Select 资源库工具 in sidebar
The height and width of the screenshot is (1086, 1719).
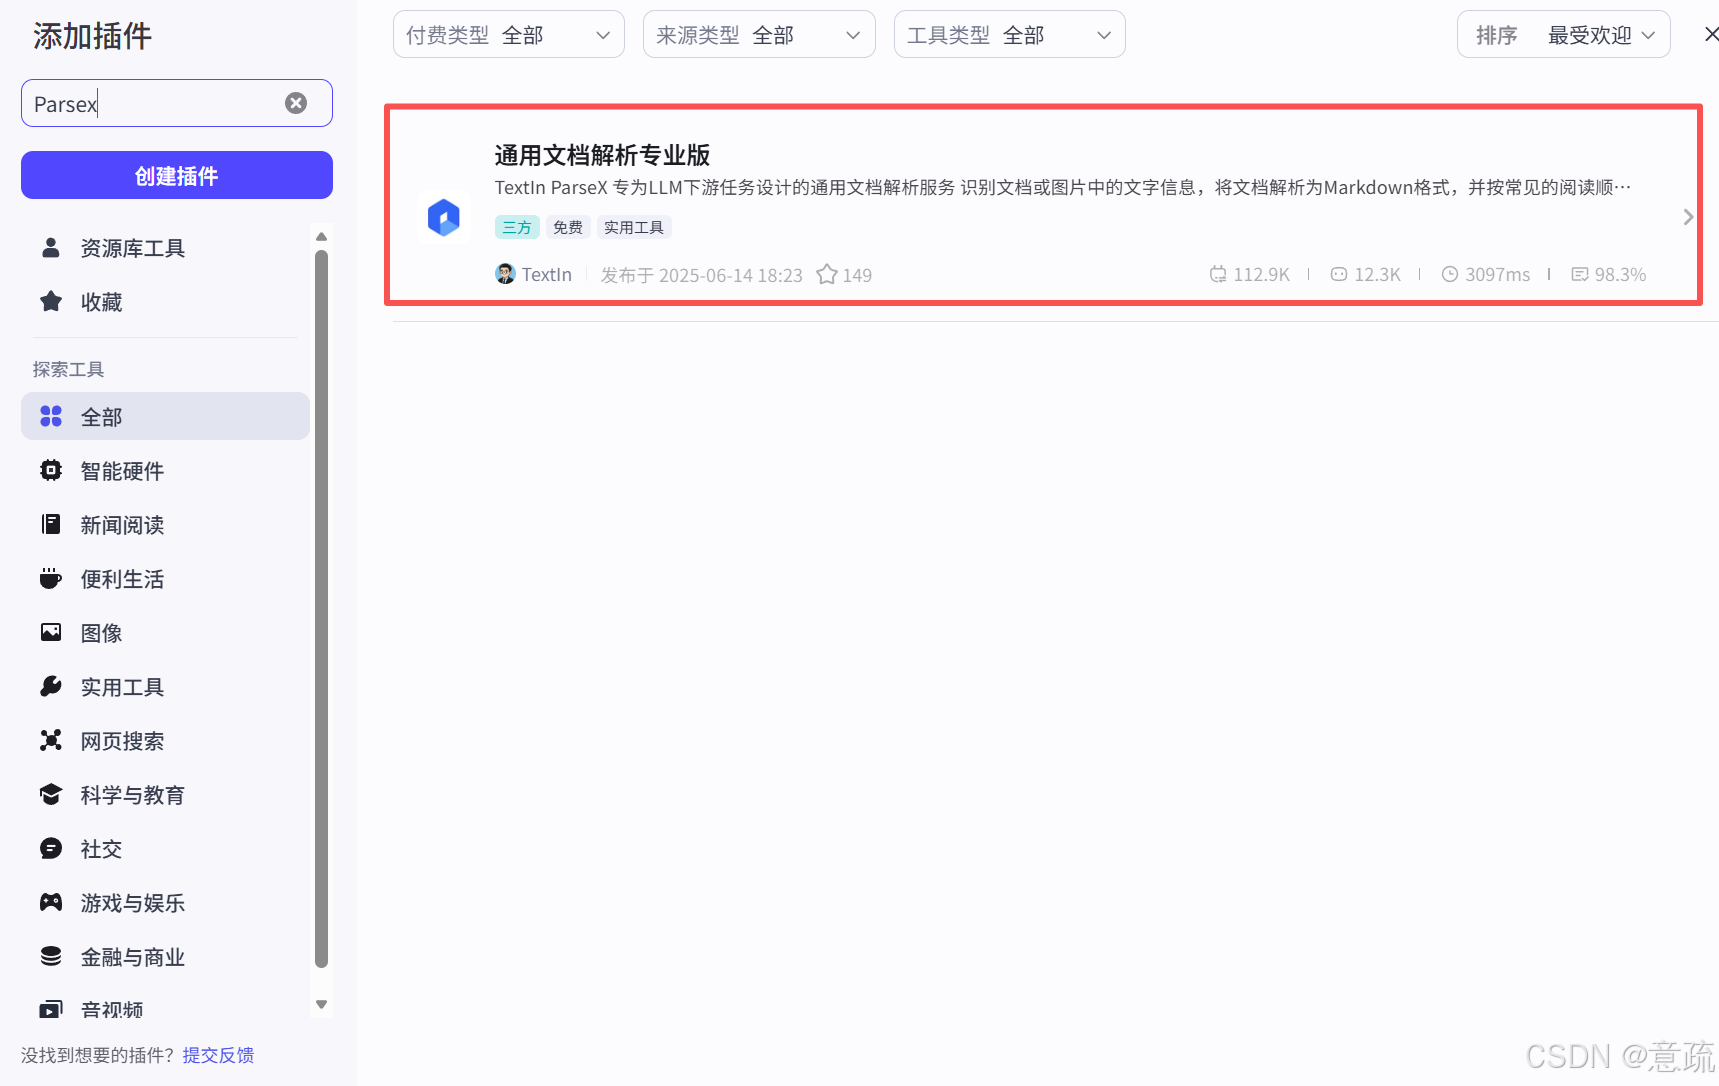click(x=165, y=247)
